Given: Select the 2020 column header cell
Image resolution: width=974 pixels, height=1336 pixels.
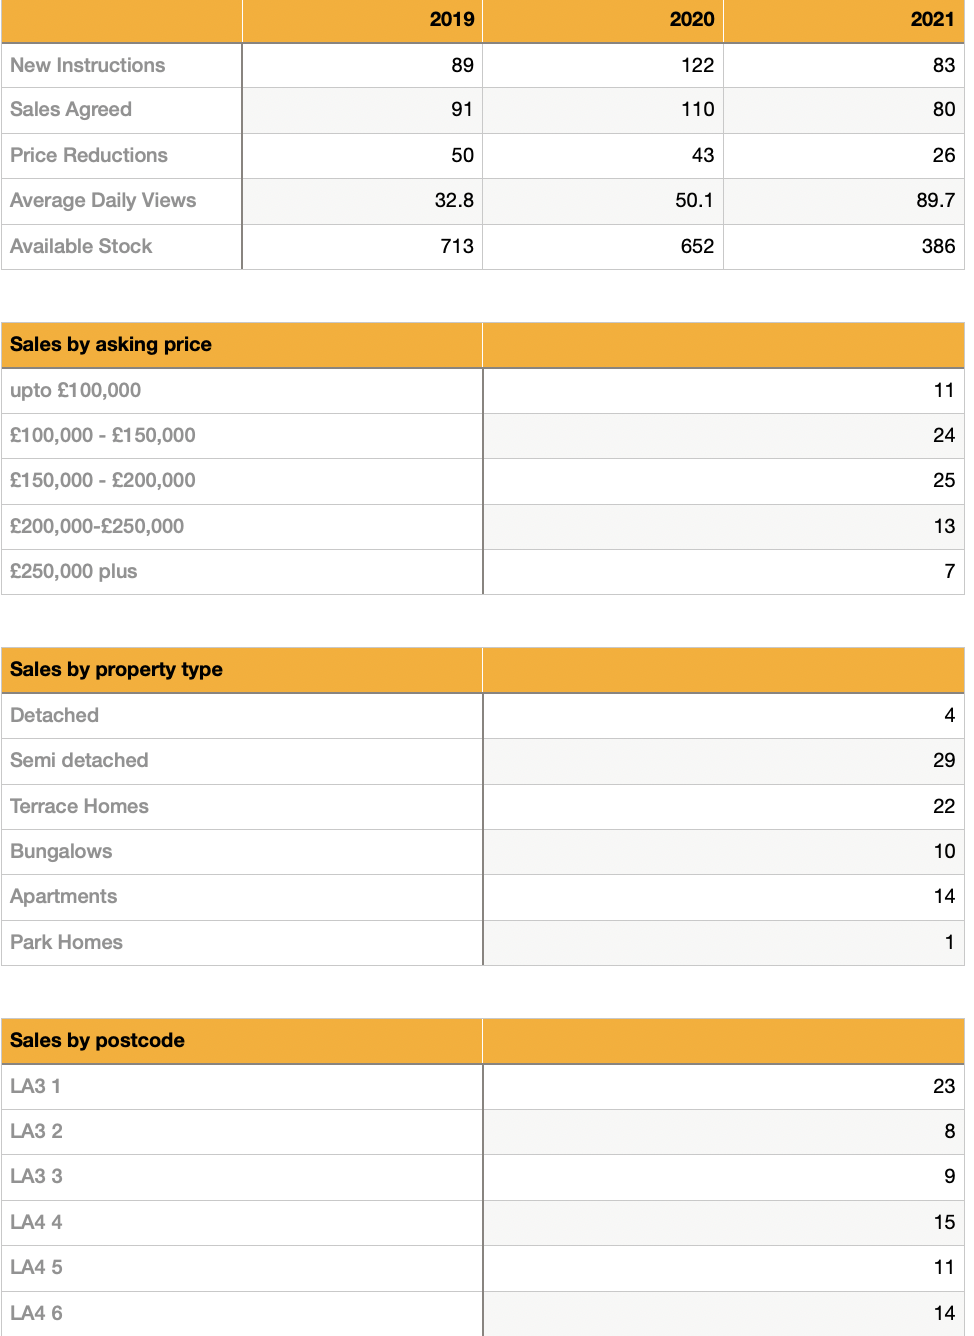Looking at the screenshot, I should pyautogui.click(x=692, y=20).
